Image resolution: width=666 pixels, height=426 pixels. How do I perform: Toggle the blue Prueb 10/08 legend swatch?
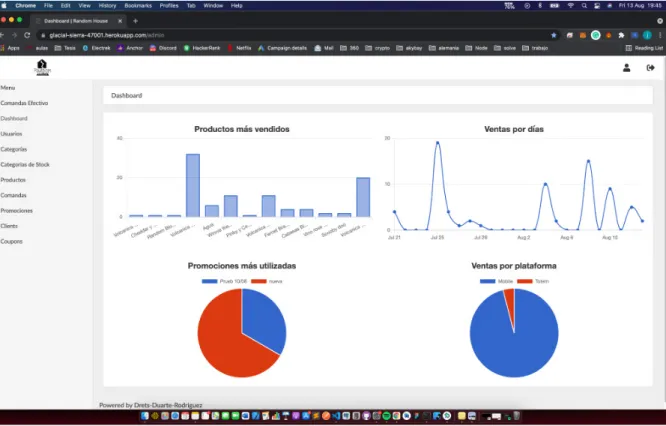(x=209, y=281)
